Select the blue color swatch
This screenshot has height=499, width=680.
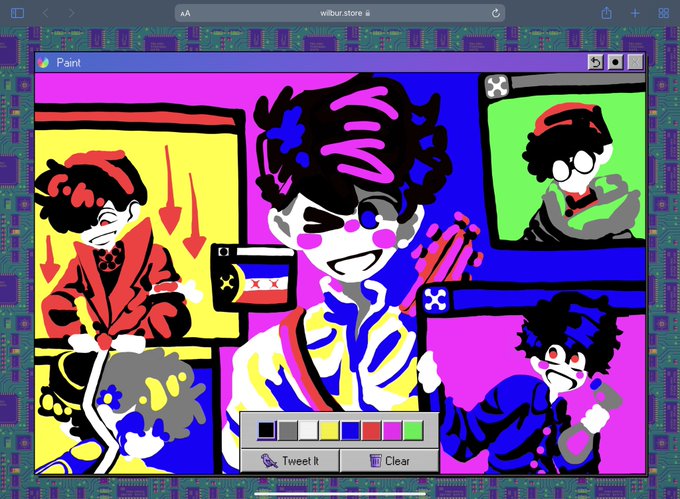(350, 430)
